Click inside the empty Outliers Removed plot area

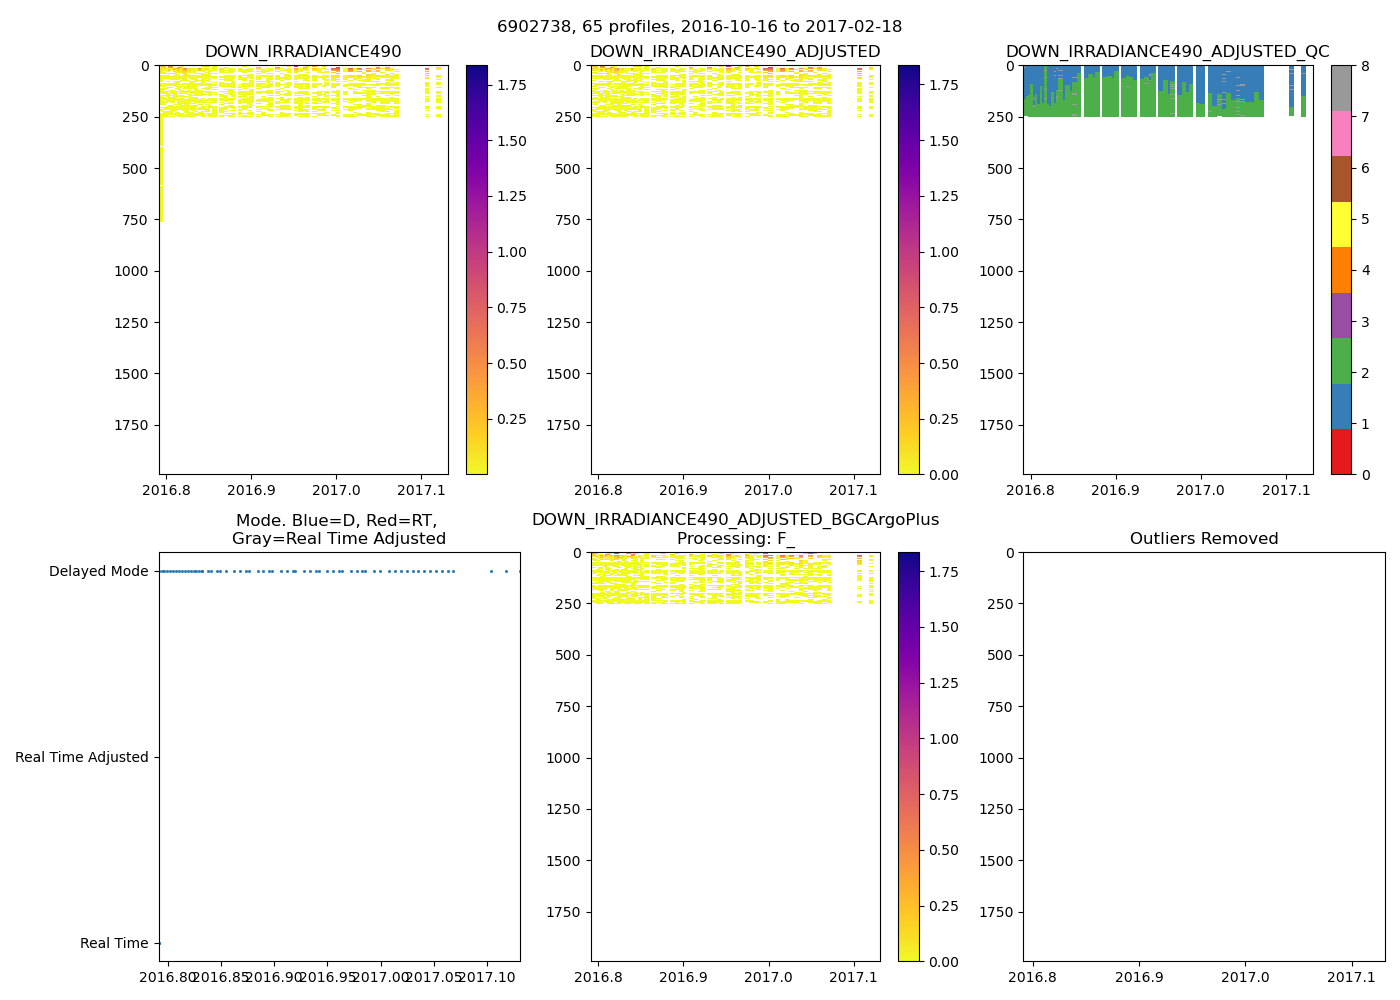pos(1204,757)
